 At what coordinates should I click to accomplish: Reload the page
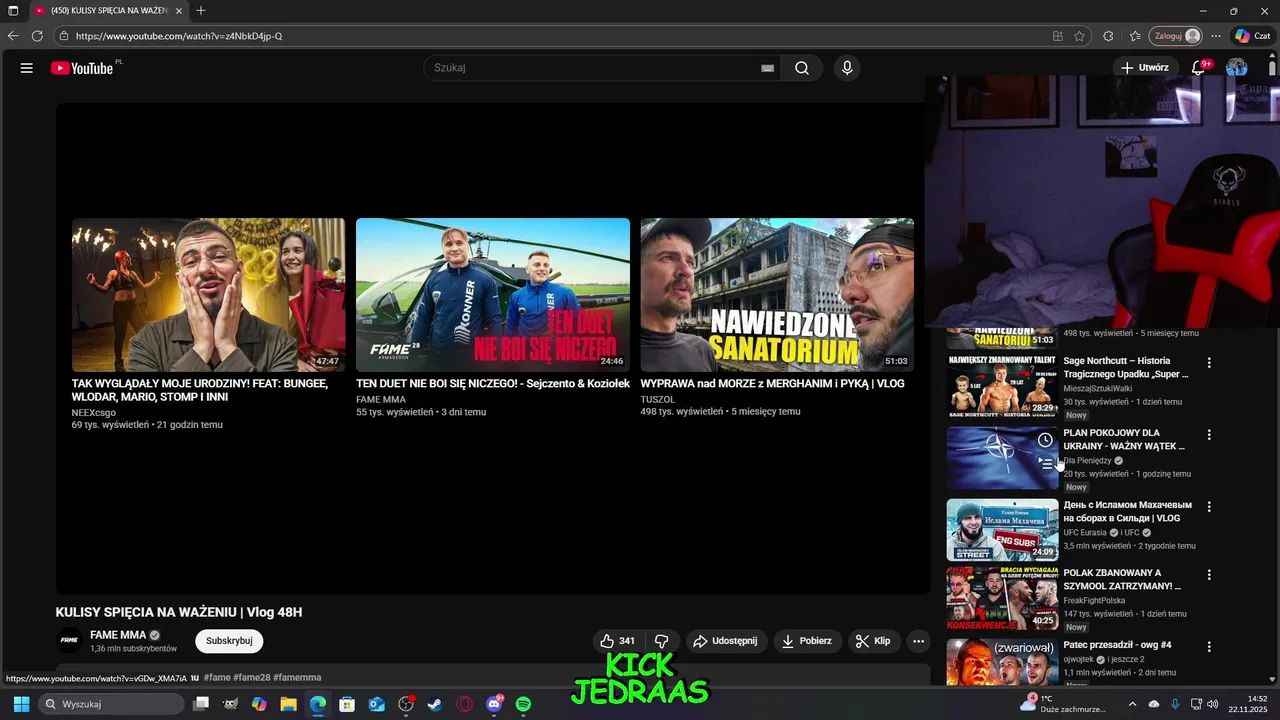coord(37,36)
